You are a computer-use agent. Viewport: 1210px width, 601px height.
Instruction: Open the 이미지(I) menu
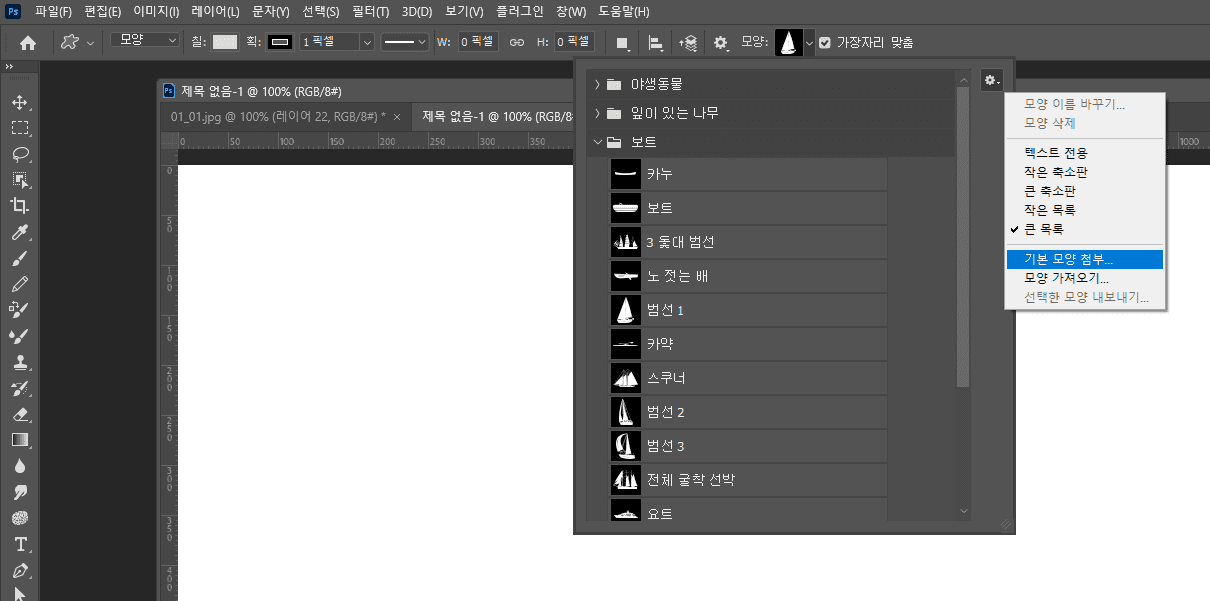156,12
